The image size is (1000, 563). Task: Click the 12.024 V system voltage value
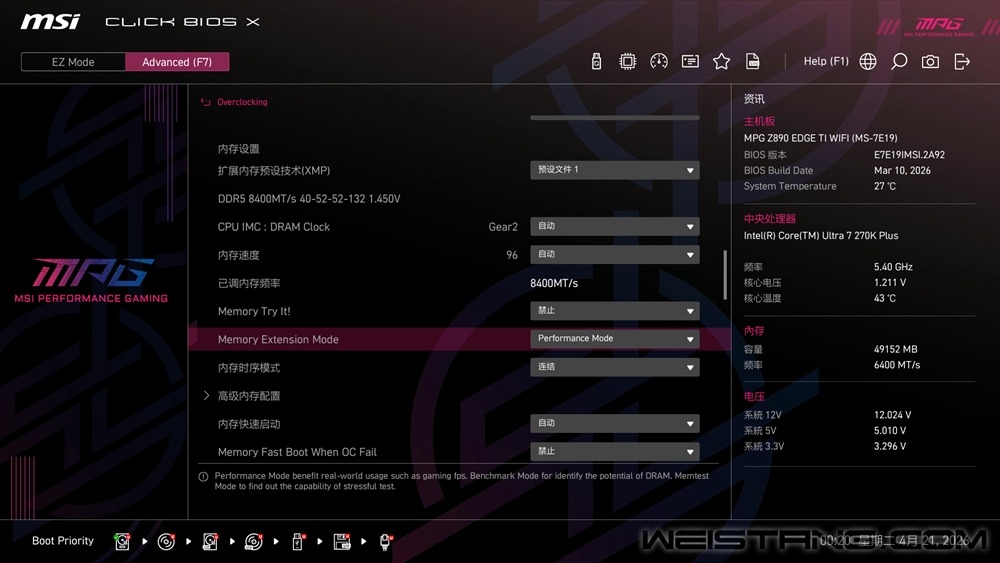892,414
